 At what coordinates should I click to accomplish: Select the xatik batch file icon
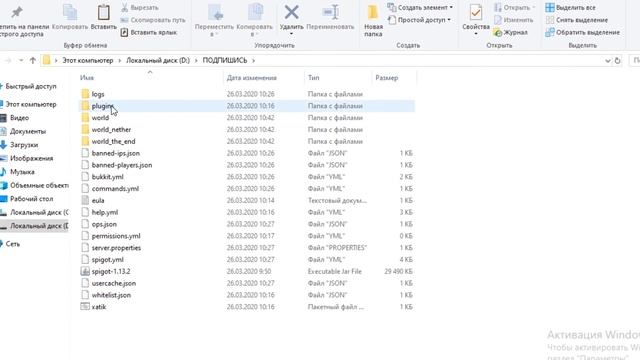(85, 307)
